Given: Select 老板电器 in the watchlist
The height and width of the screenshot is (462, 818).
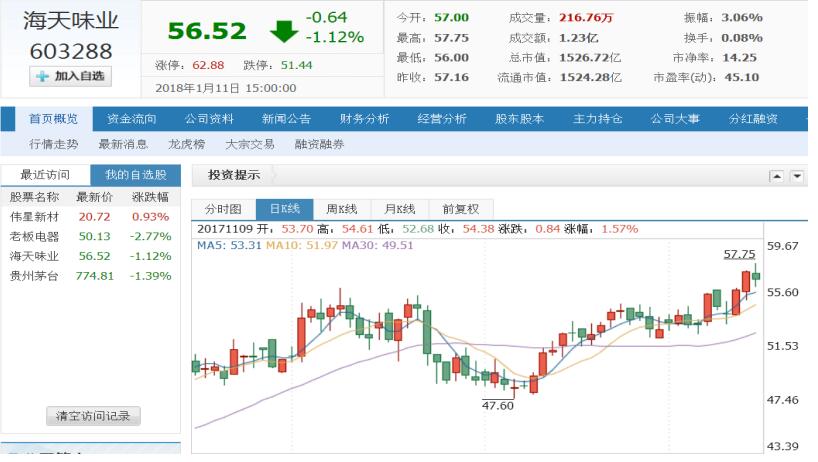Looking at the screenshot, I should (34, 237).
